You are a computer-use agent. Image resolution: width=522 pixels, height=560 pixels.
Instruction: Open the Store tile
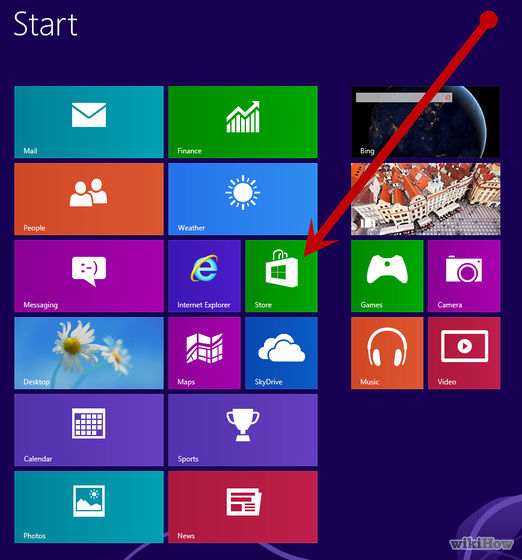click(x=281, y=276)
